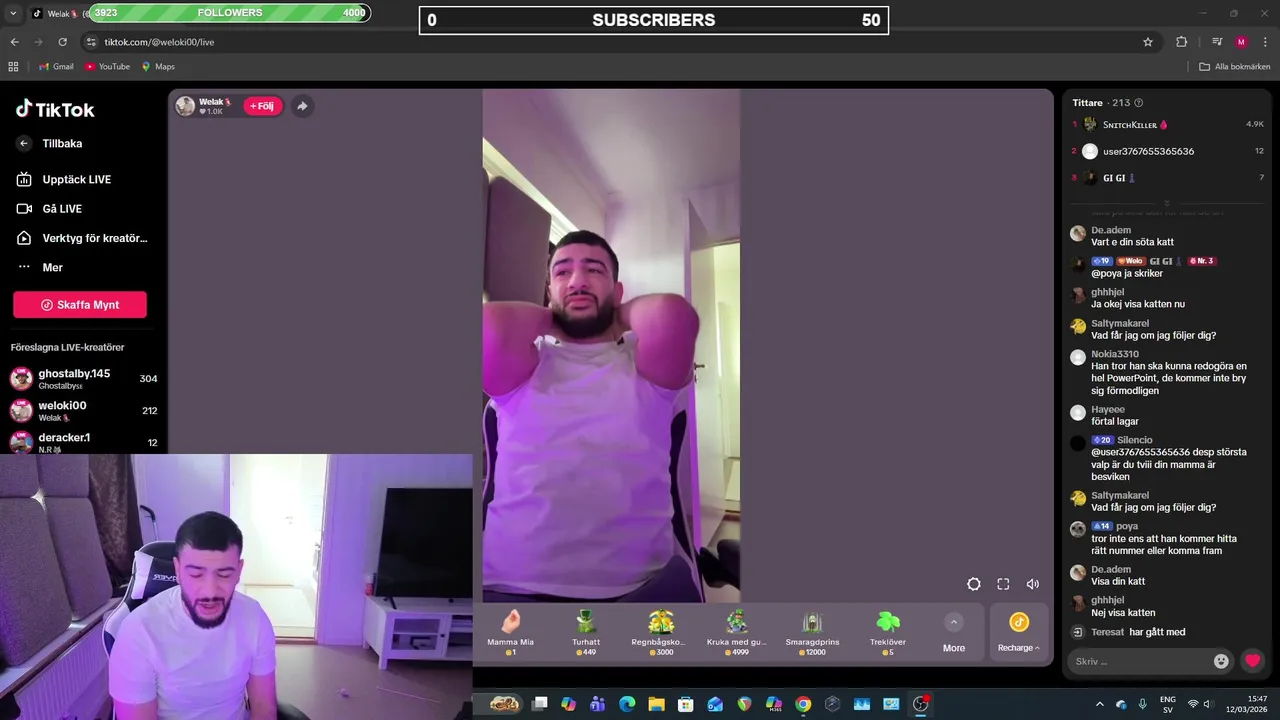Viewport: 1280px width, 720px height.
Task: Open Chrome extensions puzzle icon
Action: [1181, 42]
